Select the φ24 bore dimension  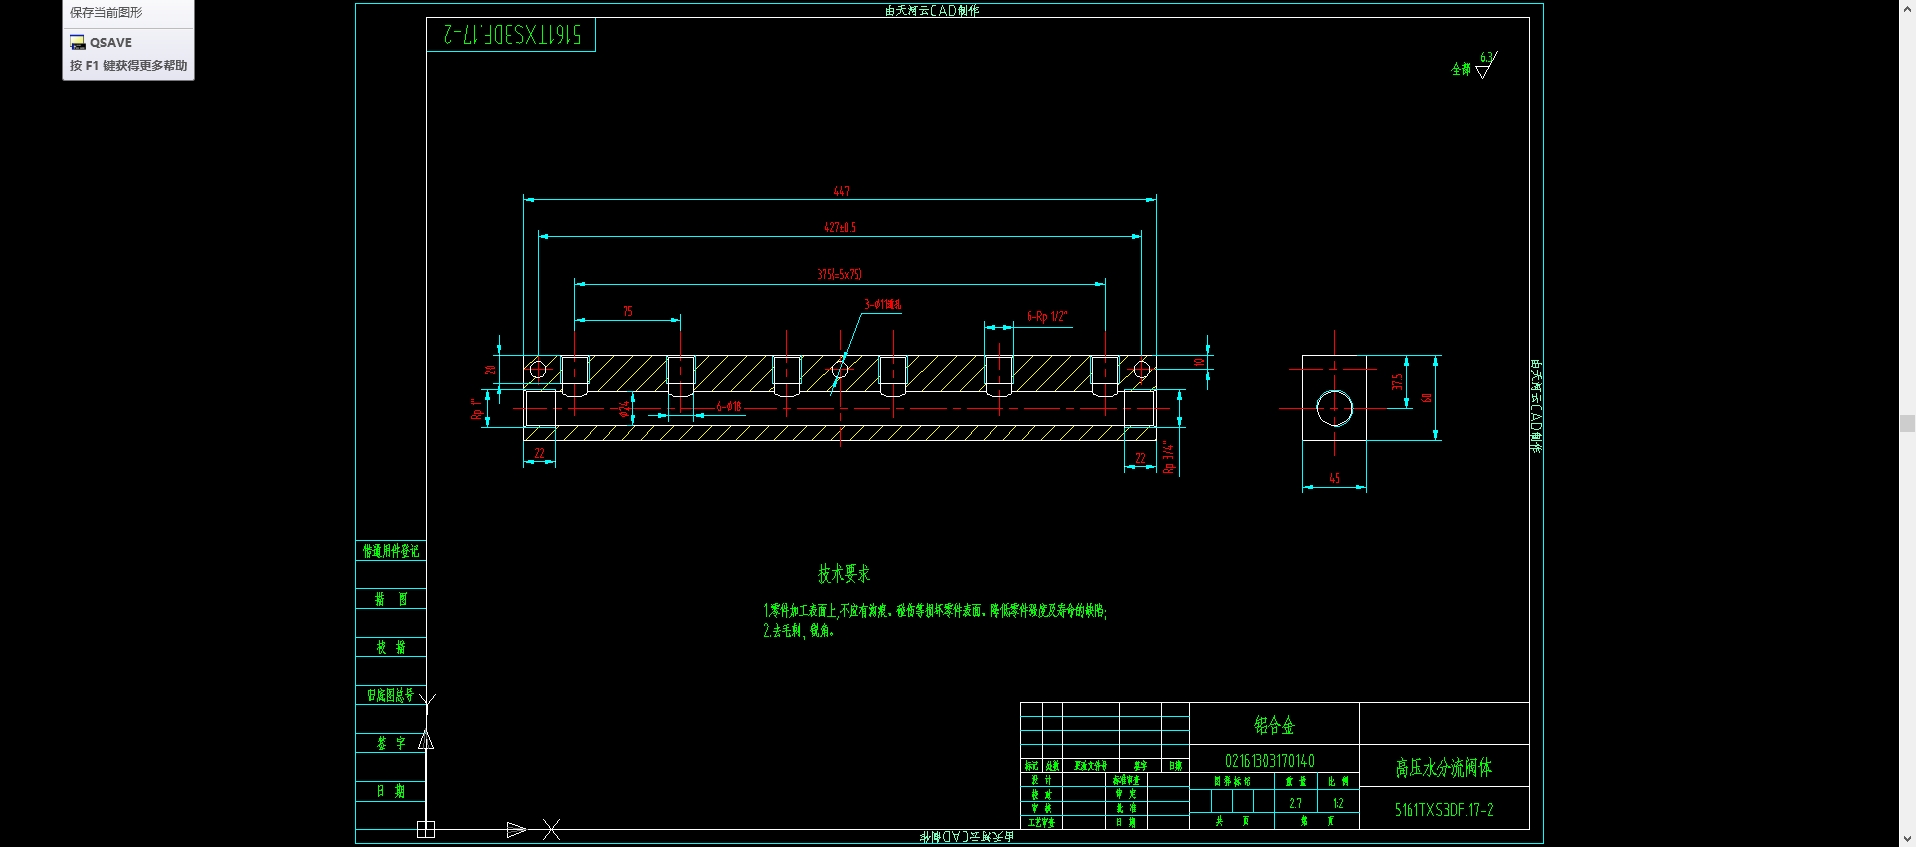624,408
